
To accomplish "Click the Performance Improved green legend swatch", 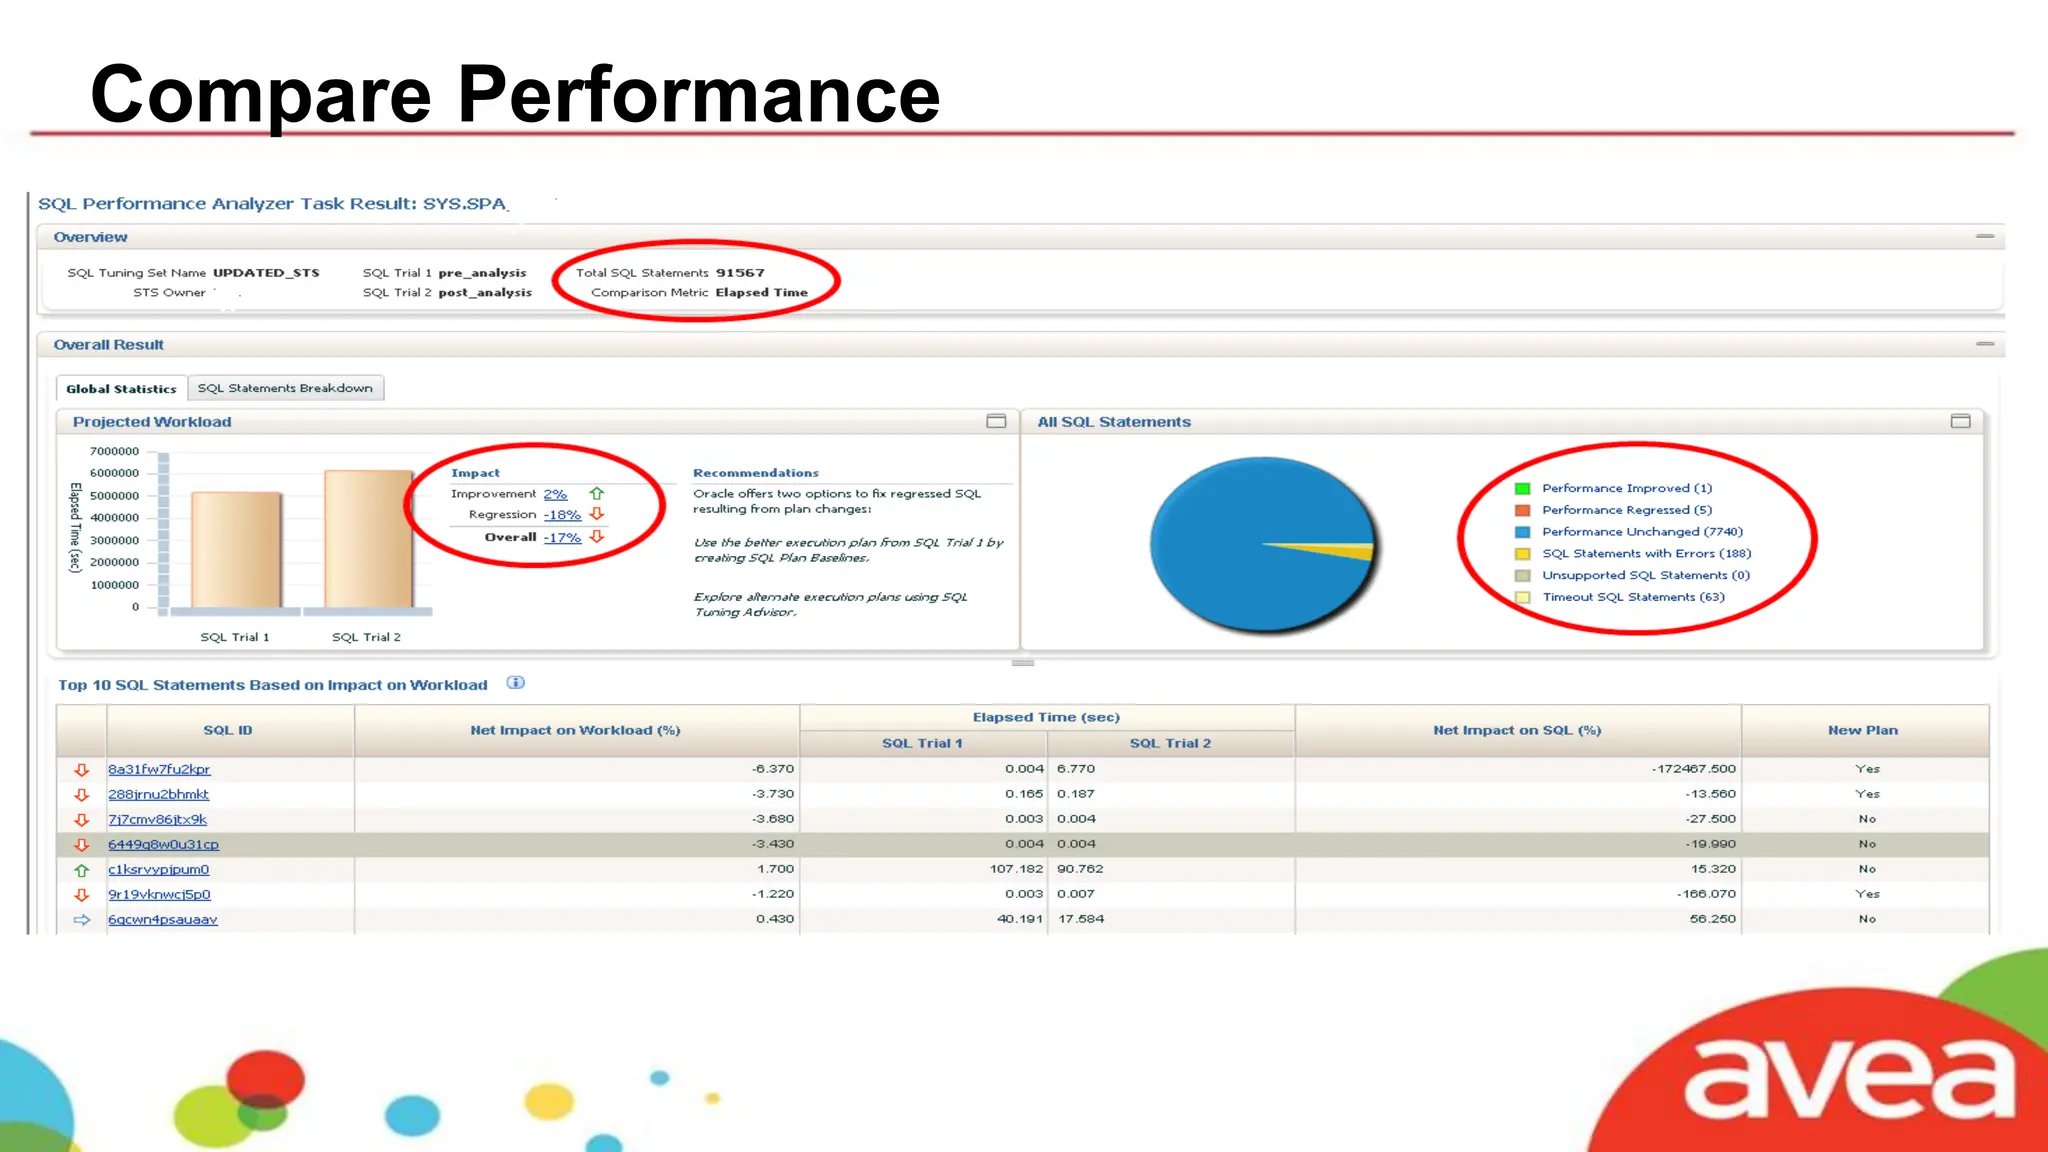I will [x=1522, y=489].
